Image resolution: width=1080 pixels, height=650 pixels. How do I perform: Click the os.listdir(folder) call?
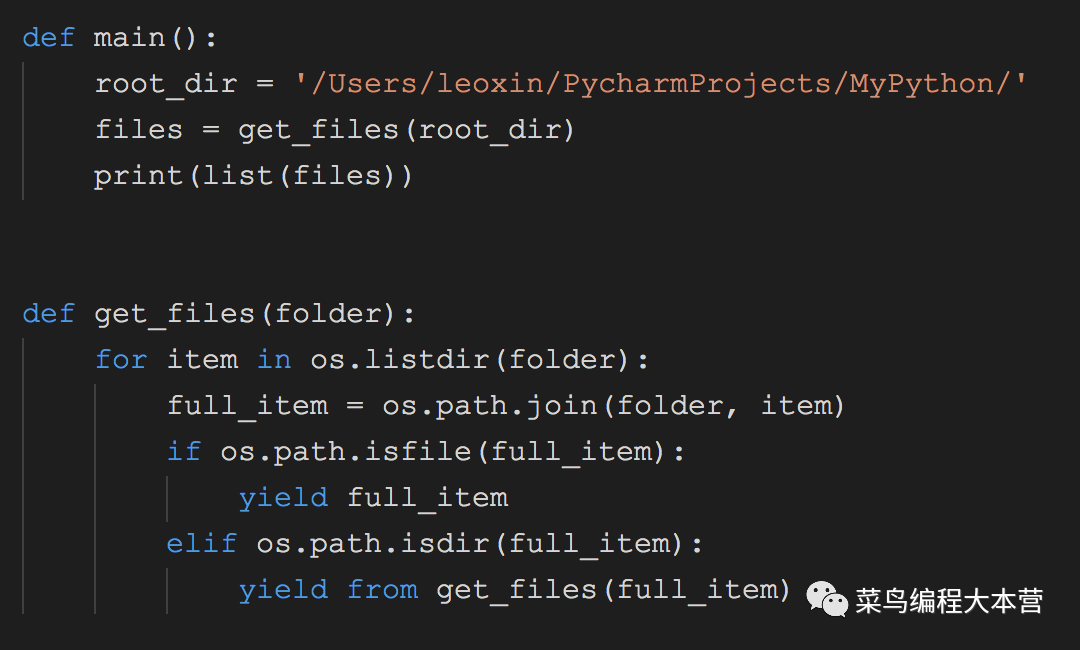(470, 360)
